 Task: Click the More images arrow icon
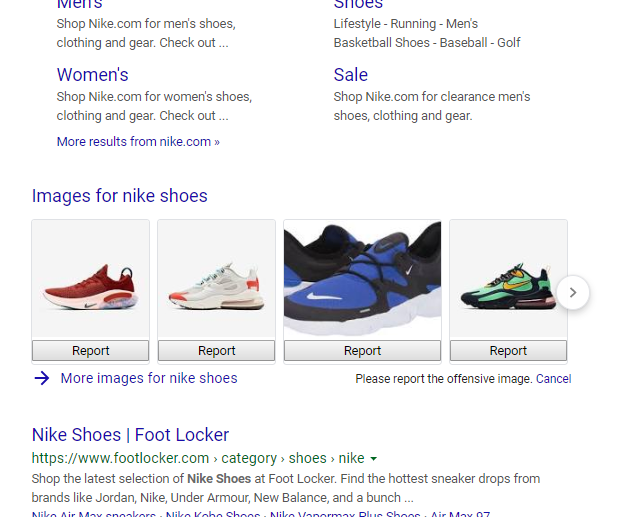pyautogui.click(x=42, y=378)
